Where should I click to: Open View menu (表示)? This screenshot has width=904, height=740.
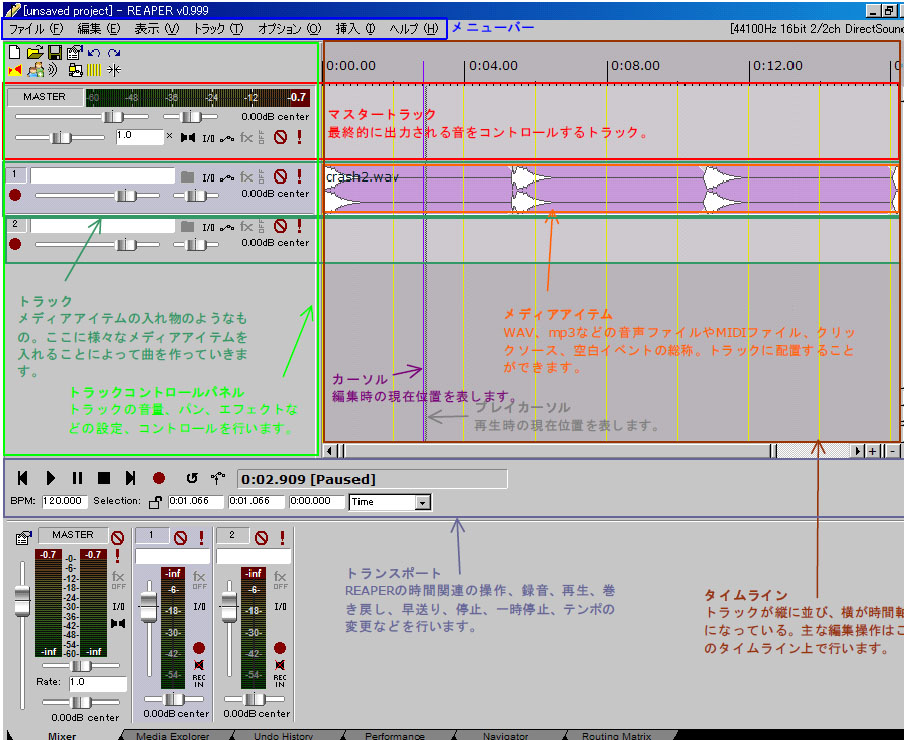157,29
